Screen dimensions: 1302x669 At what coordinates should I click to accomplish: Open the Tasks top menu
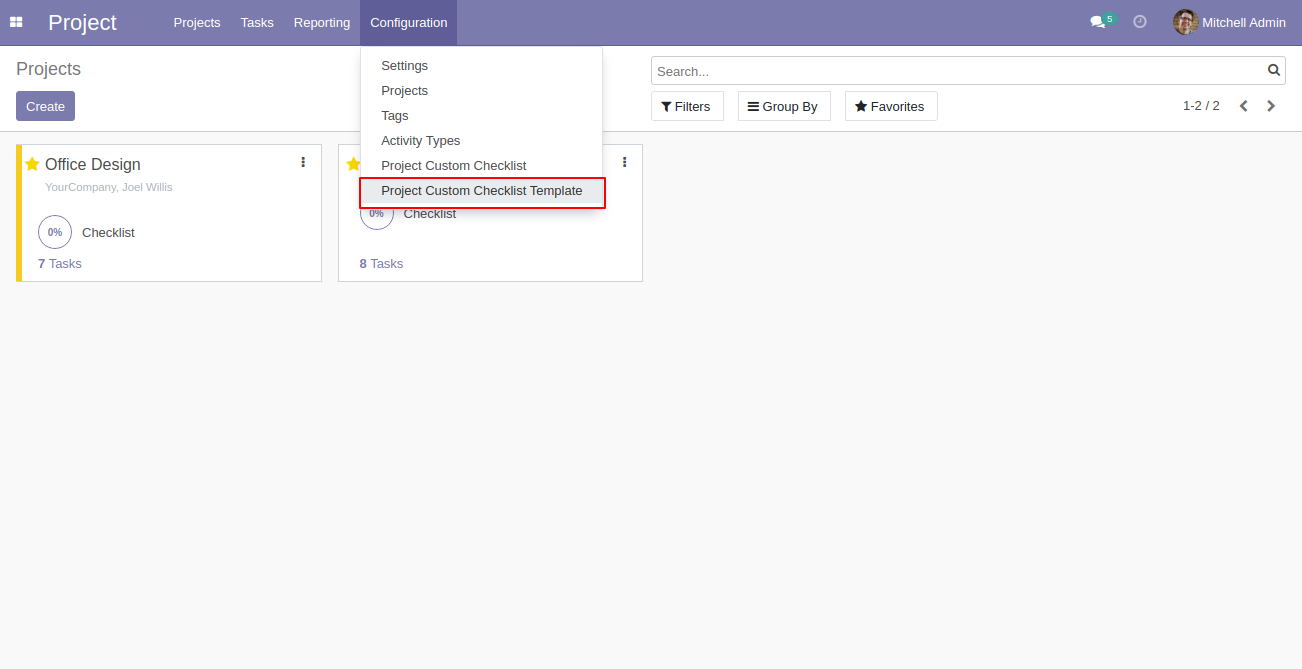pyautogui.click(x=257, y=22)
